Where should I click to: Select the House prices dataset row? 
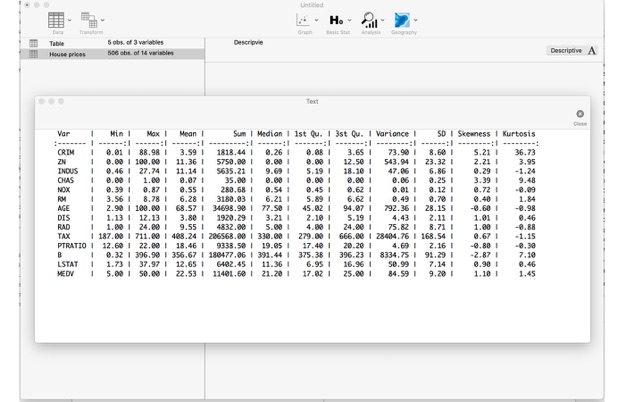point(112,54)
